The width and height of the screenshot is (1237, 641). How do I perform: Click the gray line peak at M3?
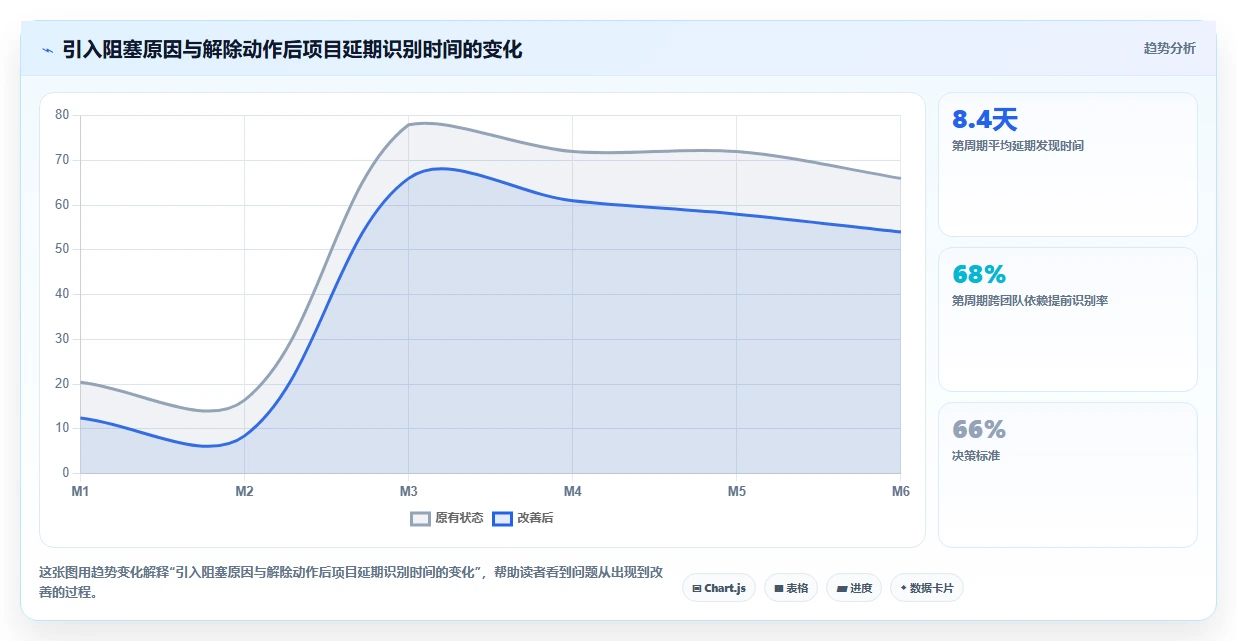click(x=408, y=124)
